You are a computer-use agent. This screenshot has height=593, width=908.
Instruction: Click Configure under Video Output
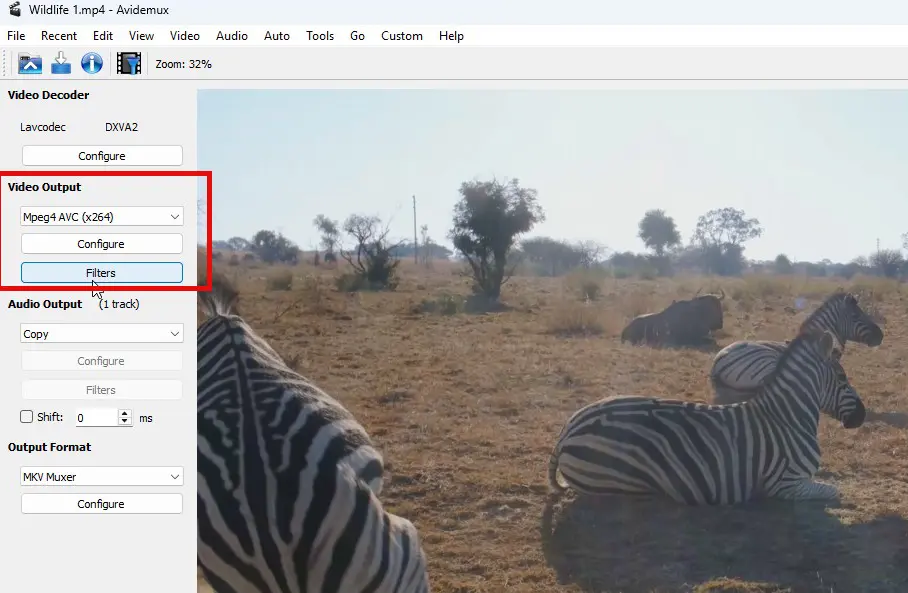click(x=102, y=244)
